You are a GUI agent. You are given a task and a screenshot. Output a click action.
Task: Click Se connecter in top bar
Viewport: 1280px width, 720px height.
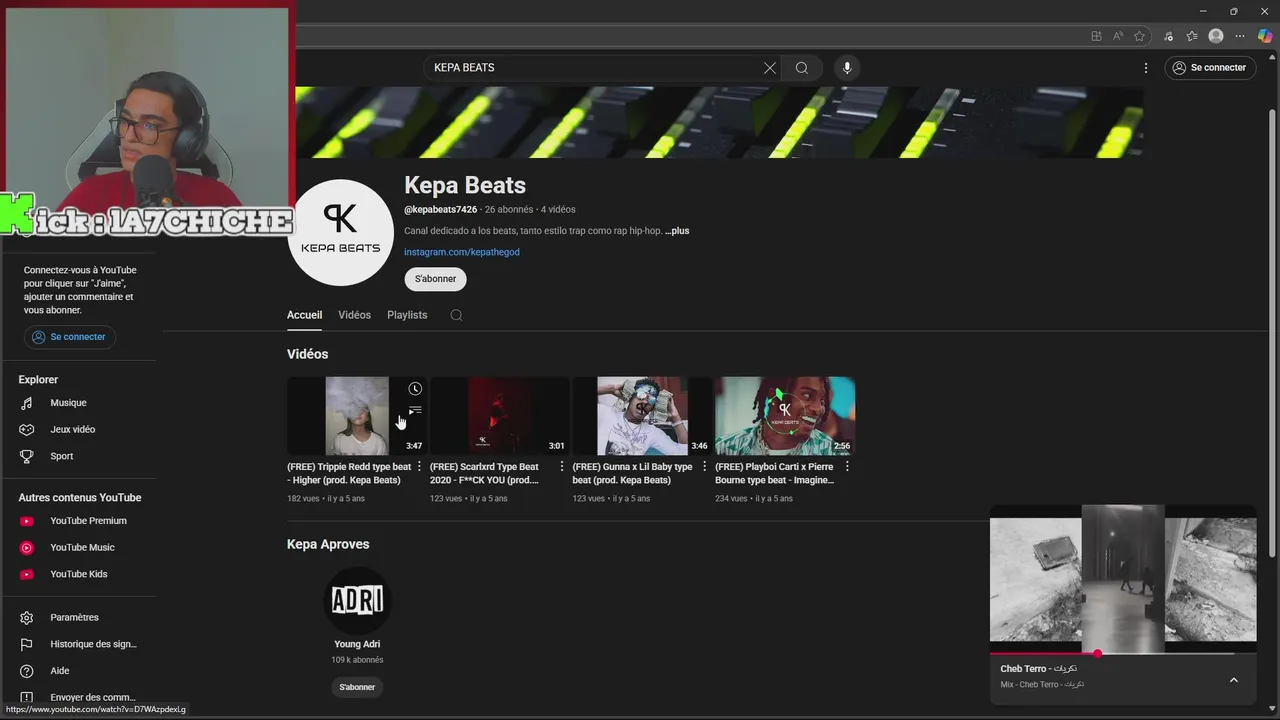(1210, 68)
